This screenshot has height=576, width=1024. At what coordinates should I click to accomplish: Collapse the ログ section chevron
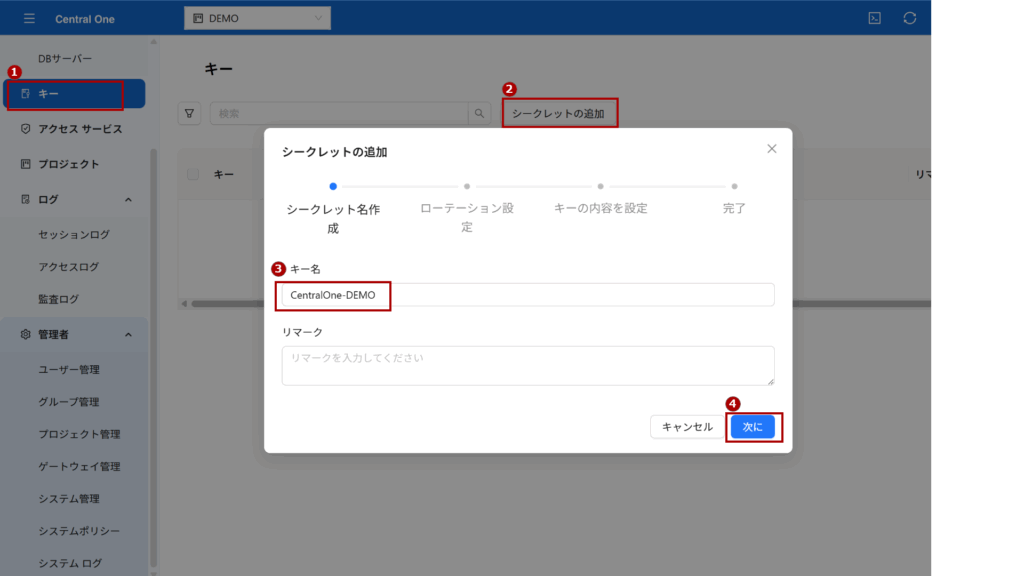pyautogui.click(x=128, y=199)
